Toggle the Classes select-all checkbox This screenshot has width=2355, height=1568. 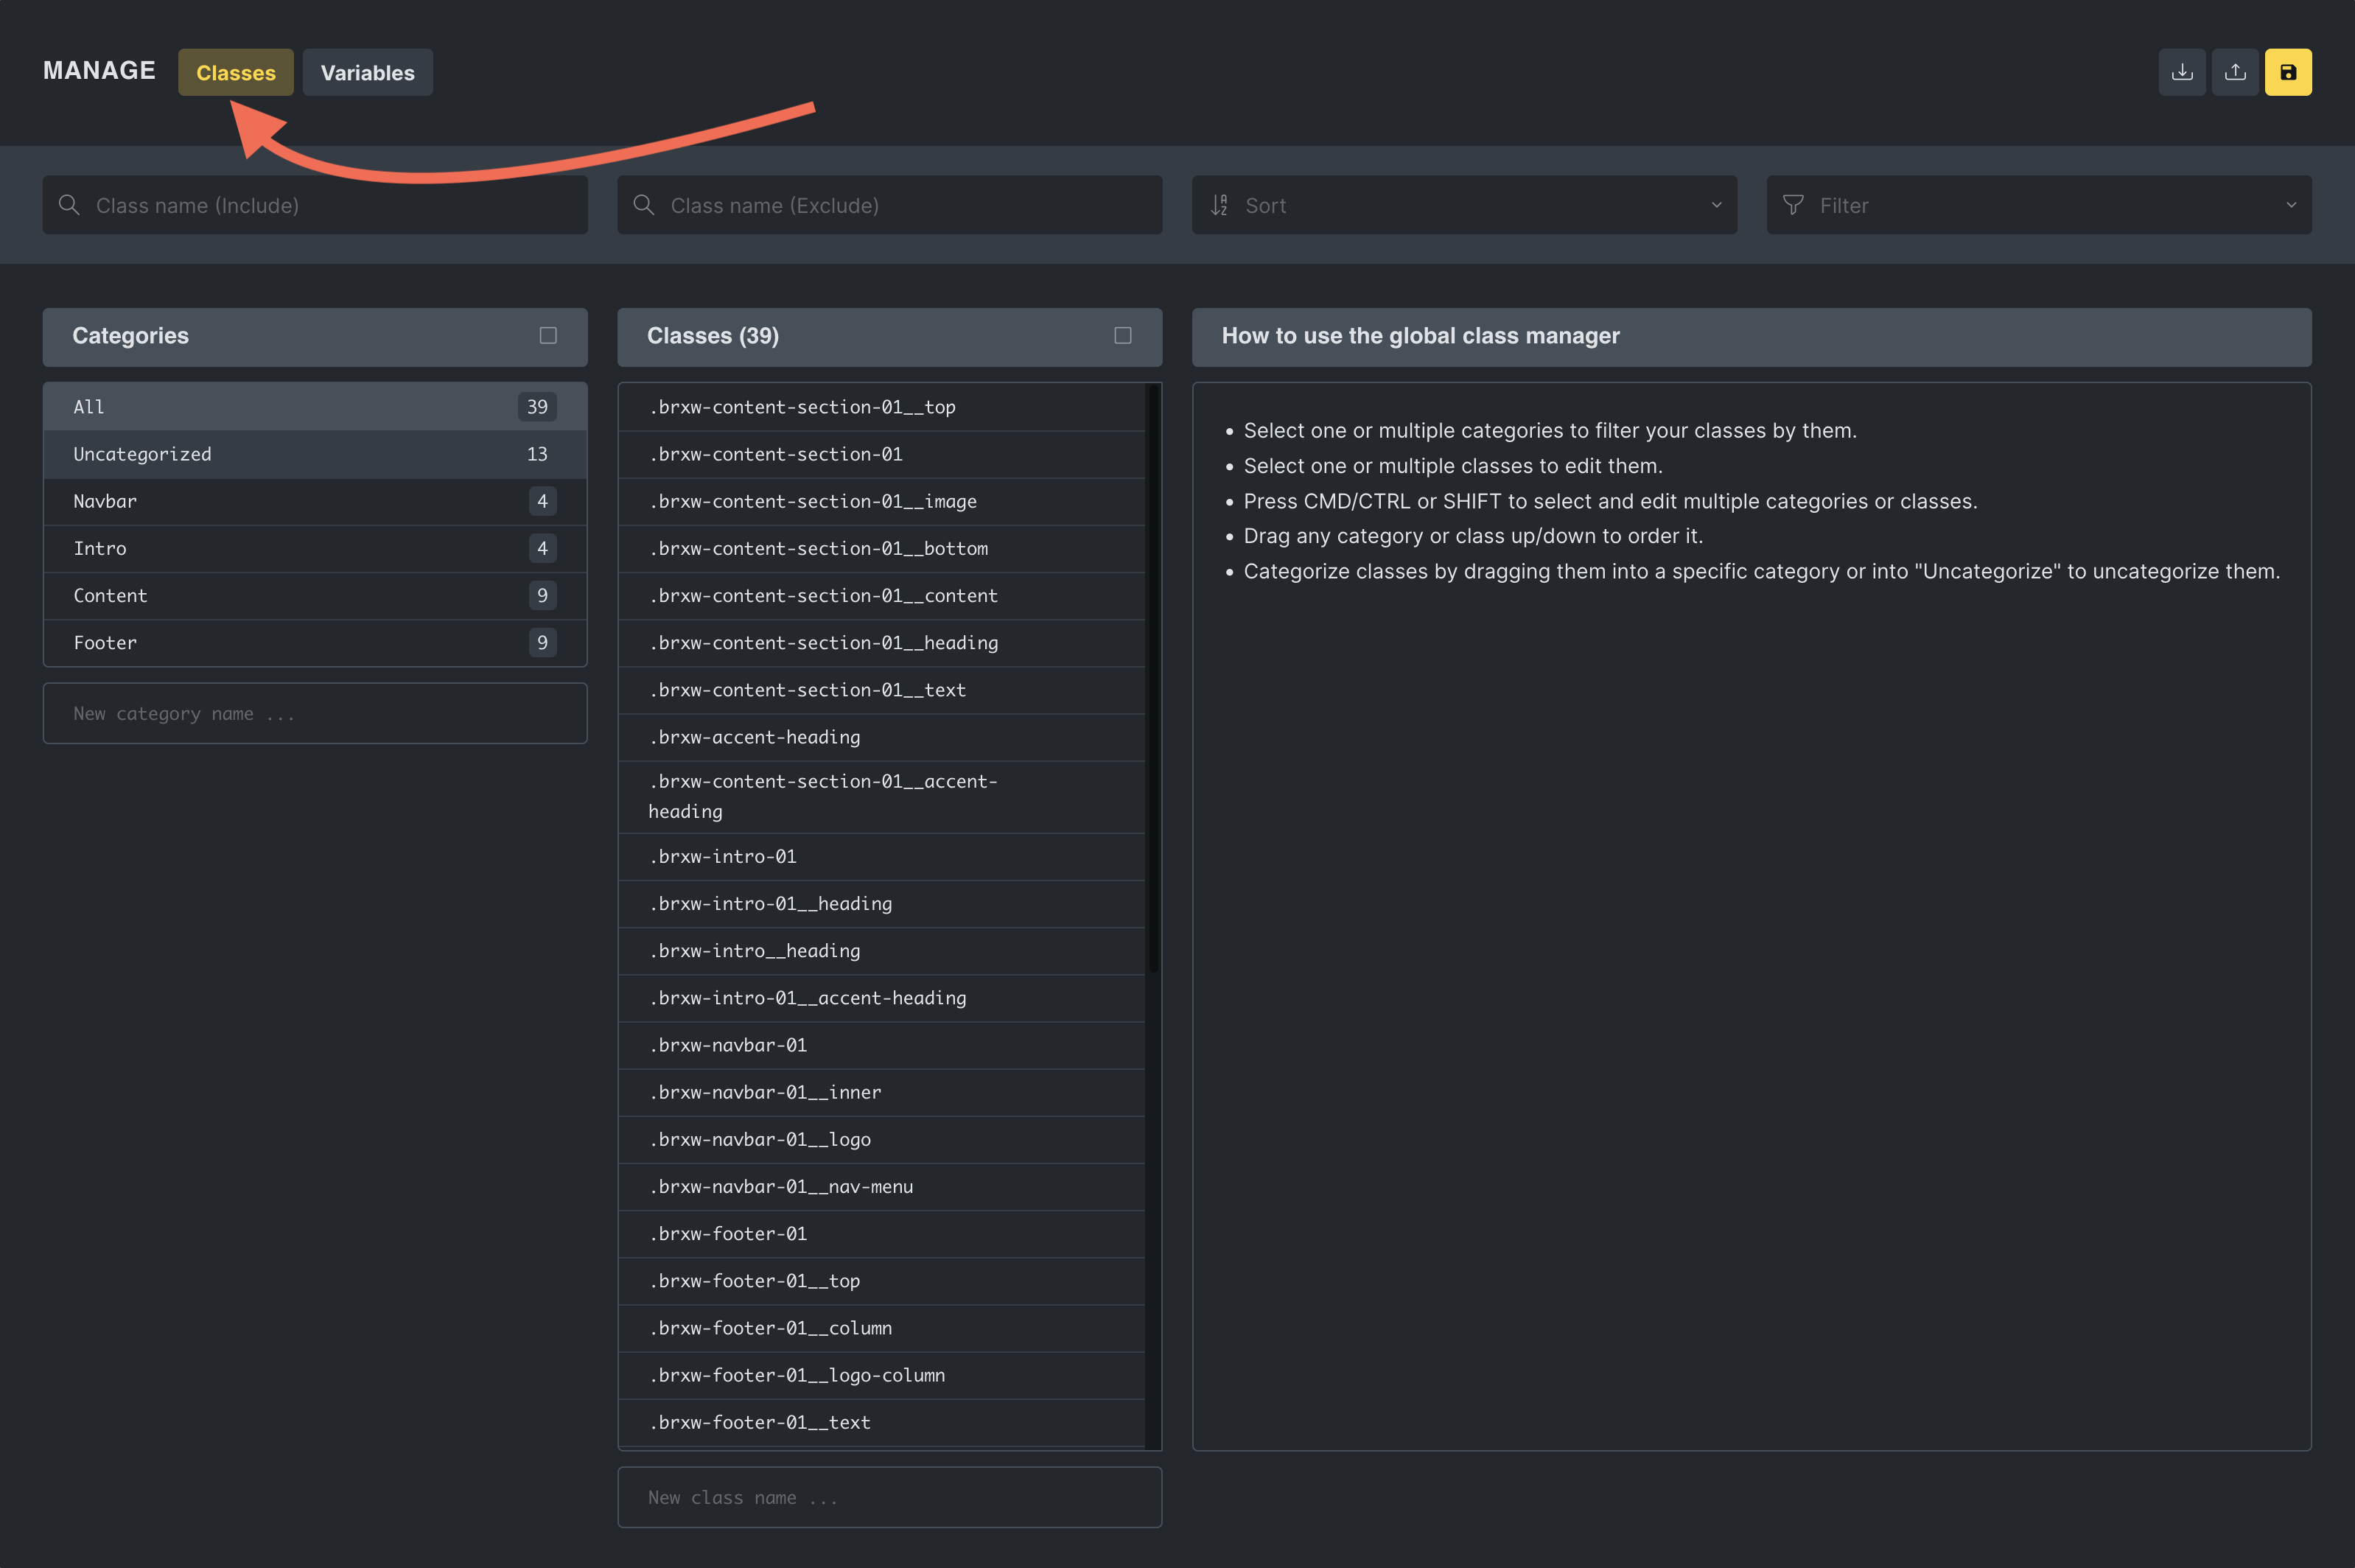(1122, 336)
